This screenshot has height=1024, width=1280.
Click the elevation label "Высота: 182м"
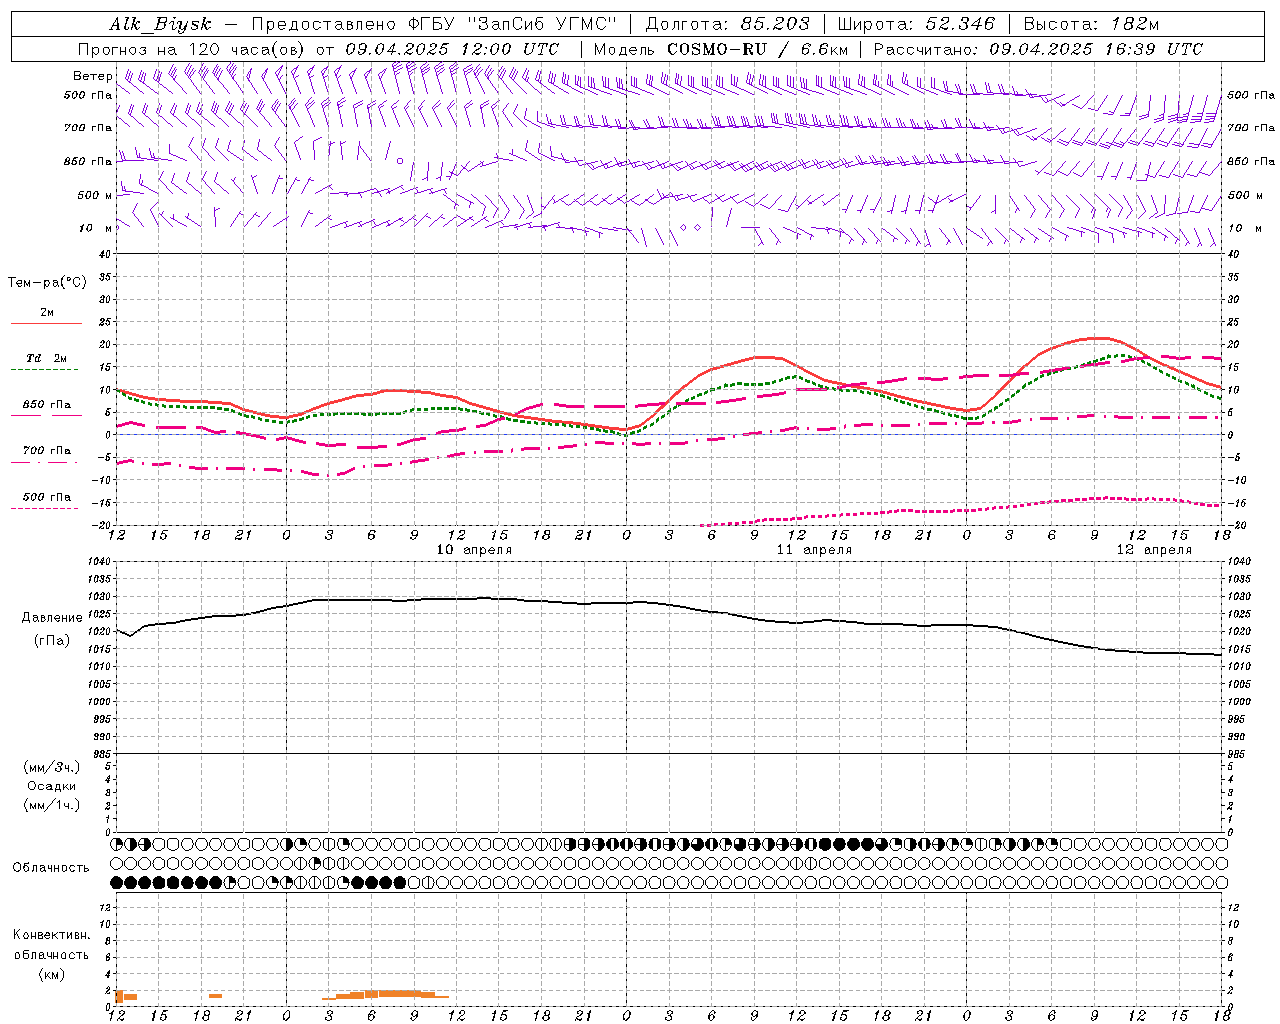point(1091,24)
